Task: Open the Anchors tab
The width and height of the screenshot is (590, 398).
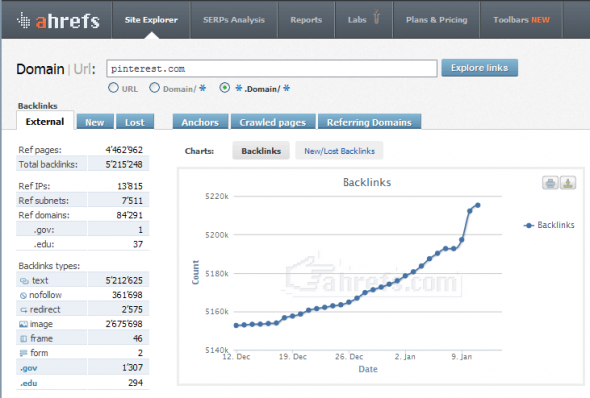Action: click(200, 122)
